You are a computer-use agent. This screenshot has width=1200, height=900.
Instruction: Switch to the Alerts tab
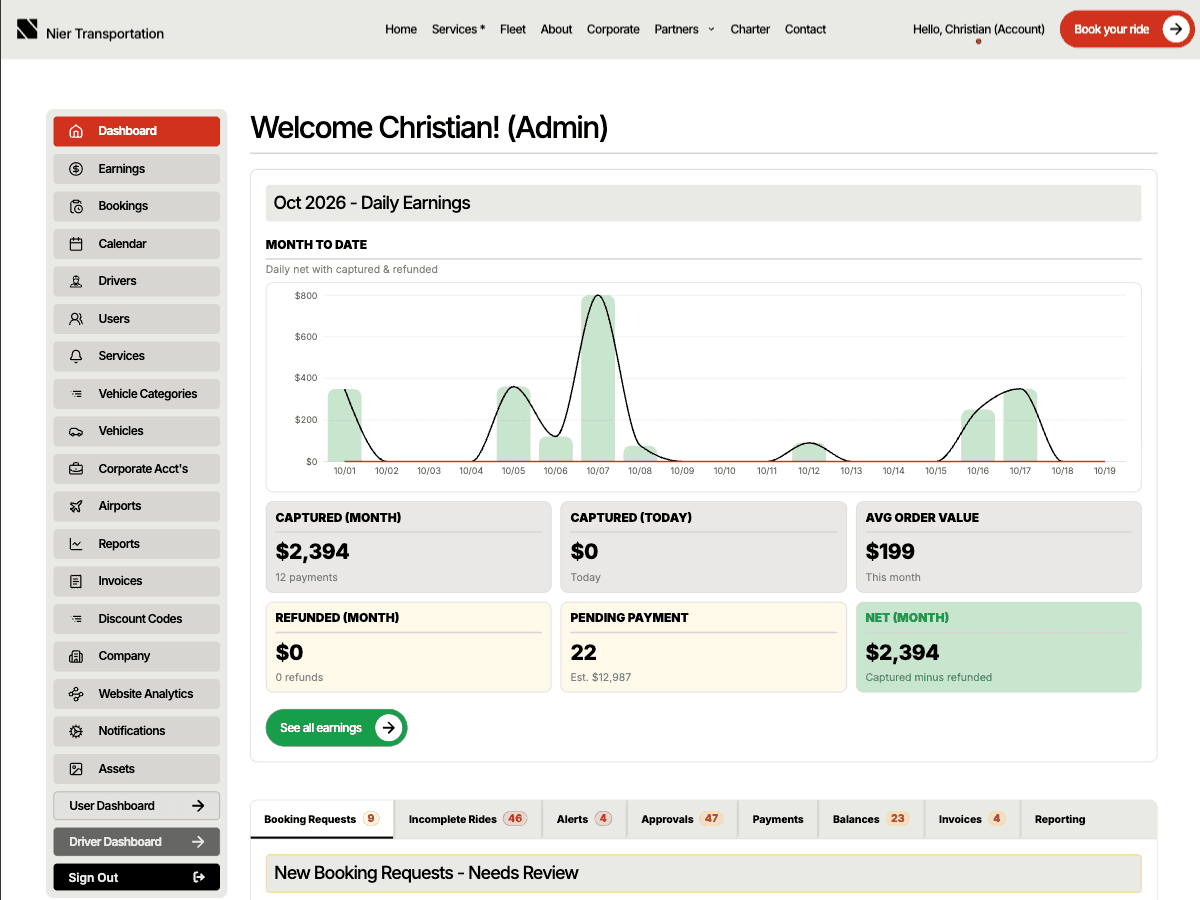(x=584, y=819)
